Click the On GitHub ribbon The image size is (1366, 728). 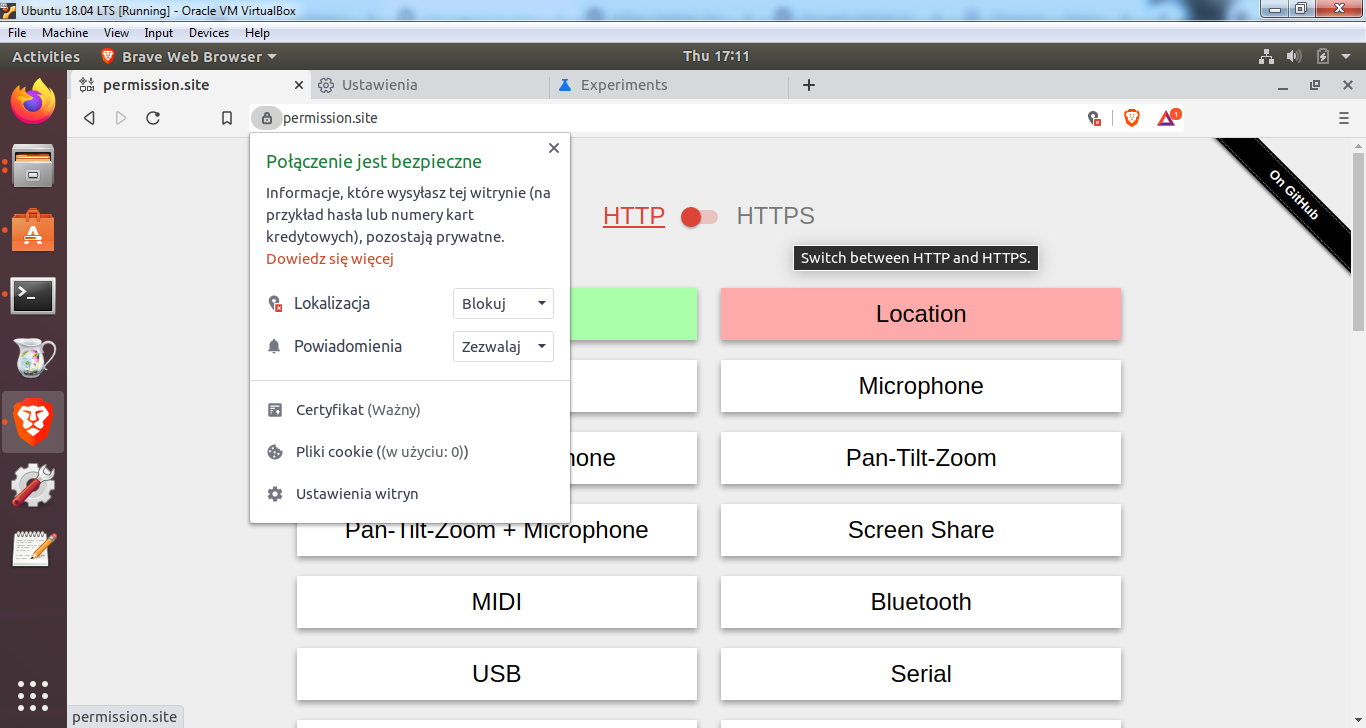tap(1293, 194)
